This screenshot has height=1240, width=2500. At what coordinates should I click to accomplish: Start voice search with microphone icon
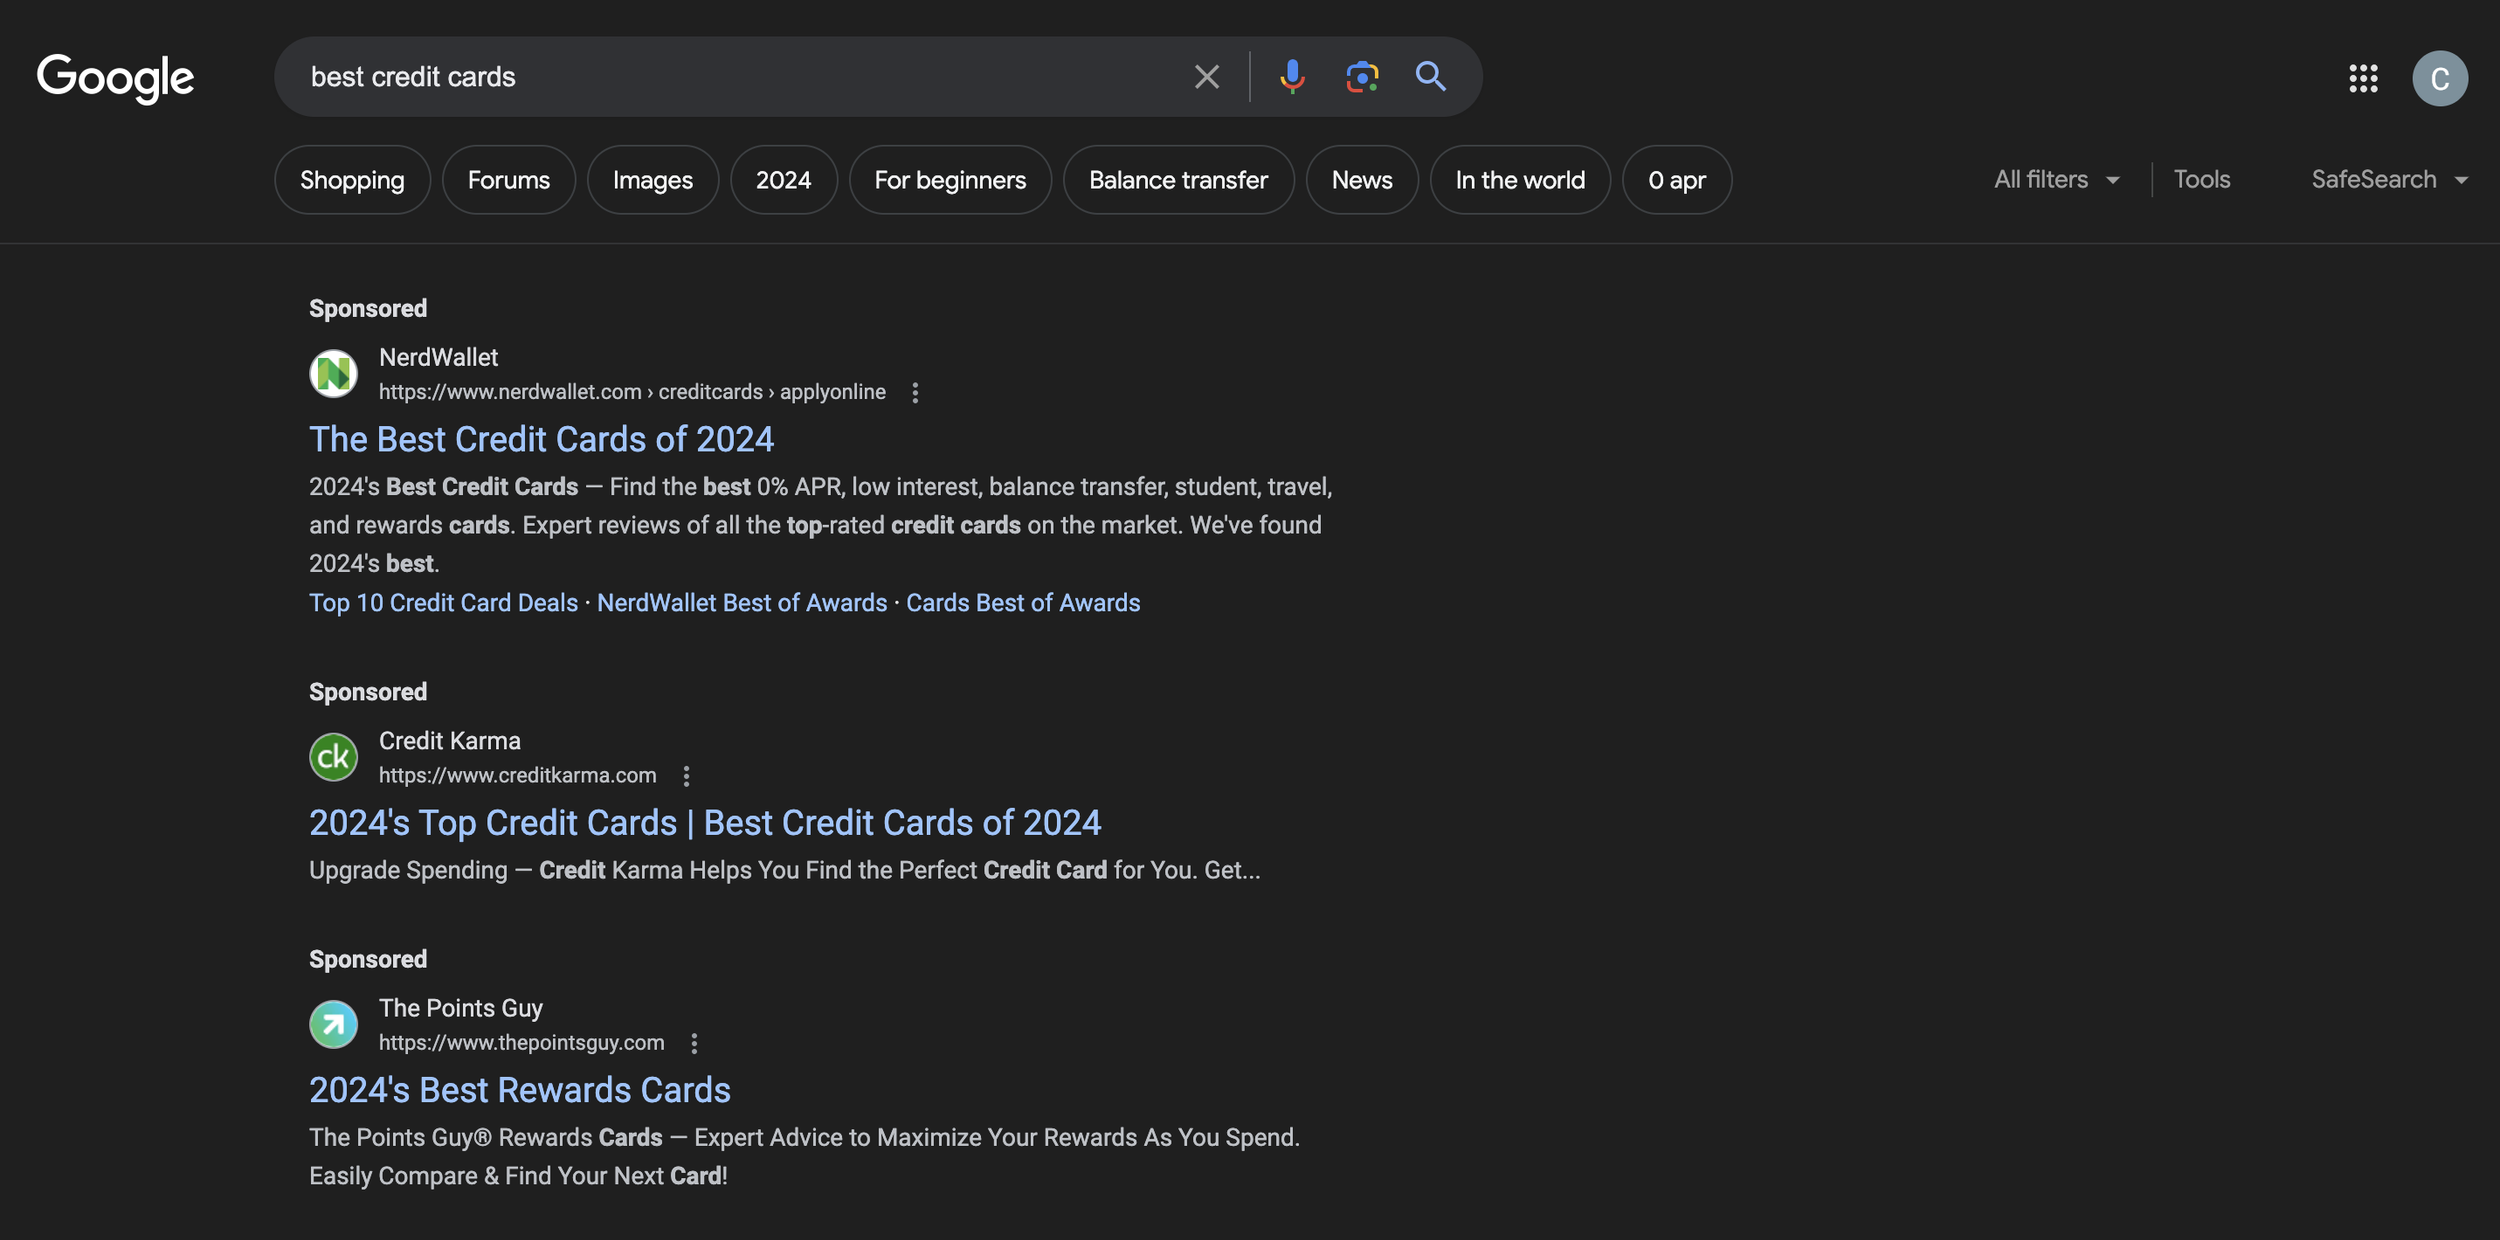1292,77
